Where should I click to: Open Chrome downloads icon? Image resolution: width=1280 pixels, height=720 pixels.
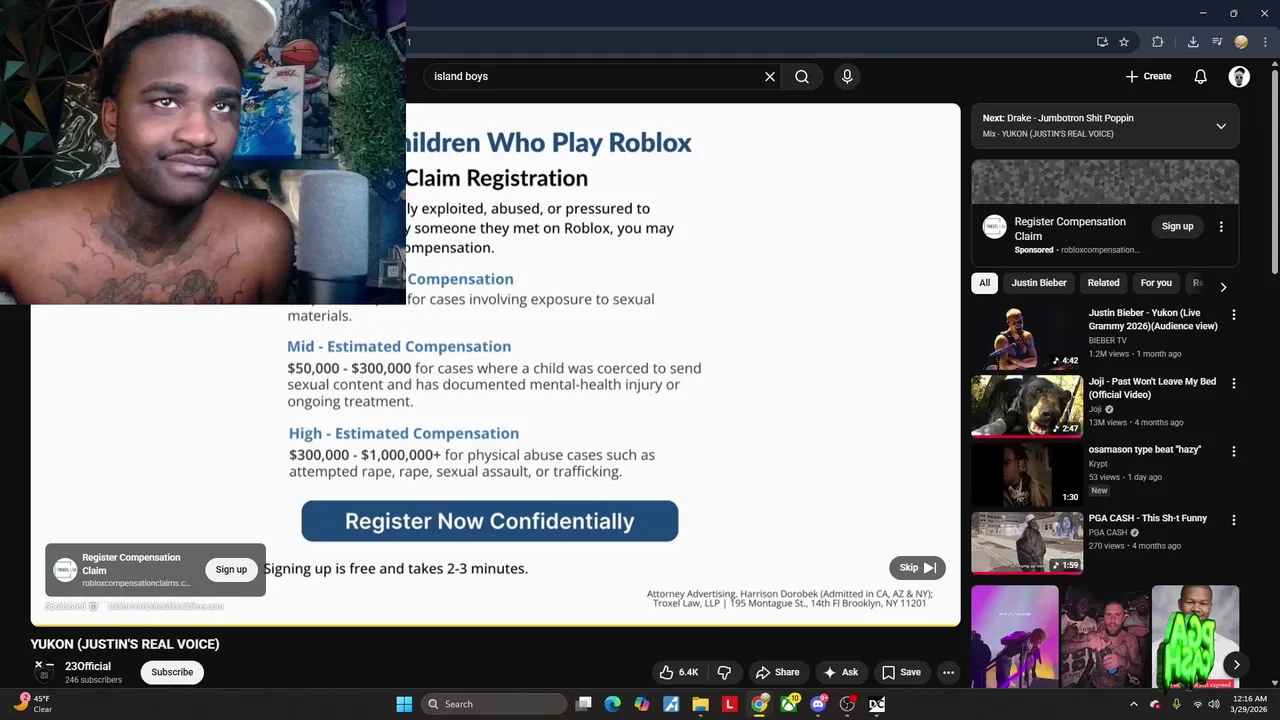point(1193,42)
